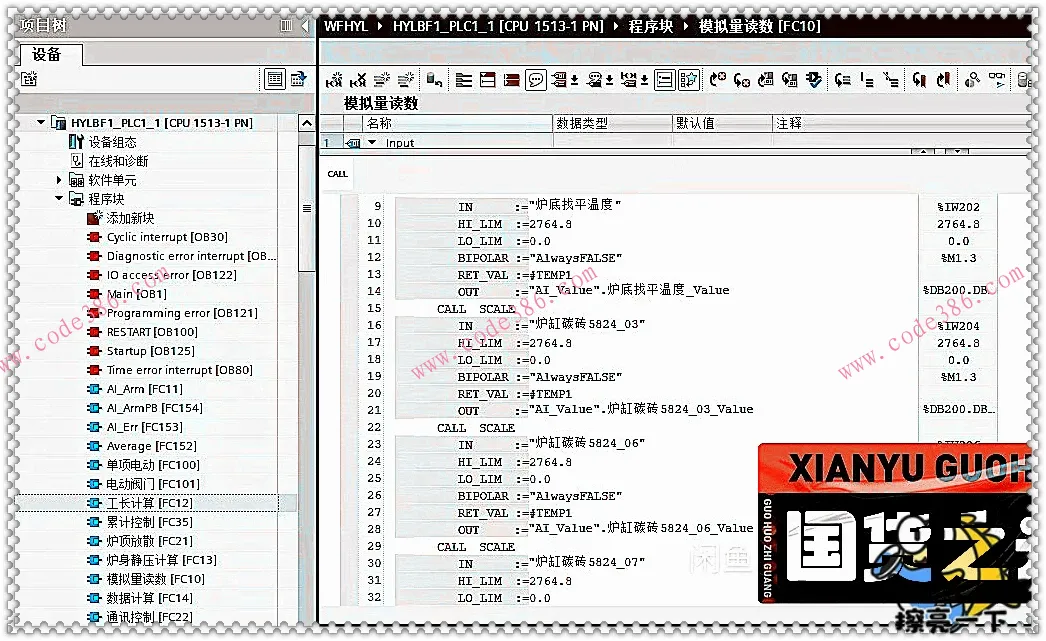Toggle monitoring with the glasses icon
This screenshot has width=1046, height=641.
tap(997, 80)
